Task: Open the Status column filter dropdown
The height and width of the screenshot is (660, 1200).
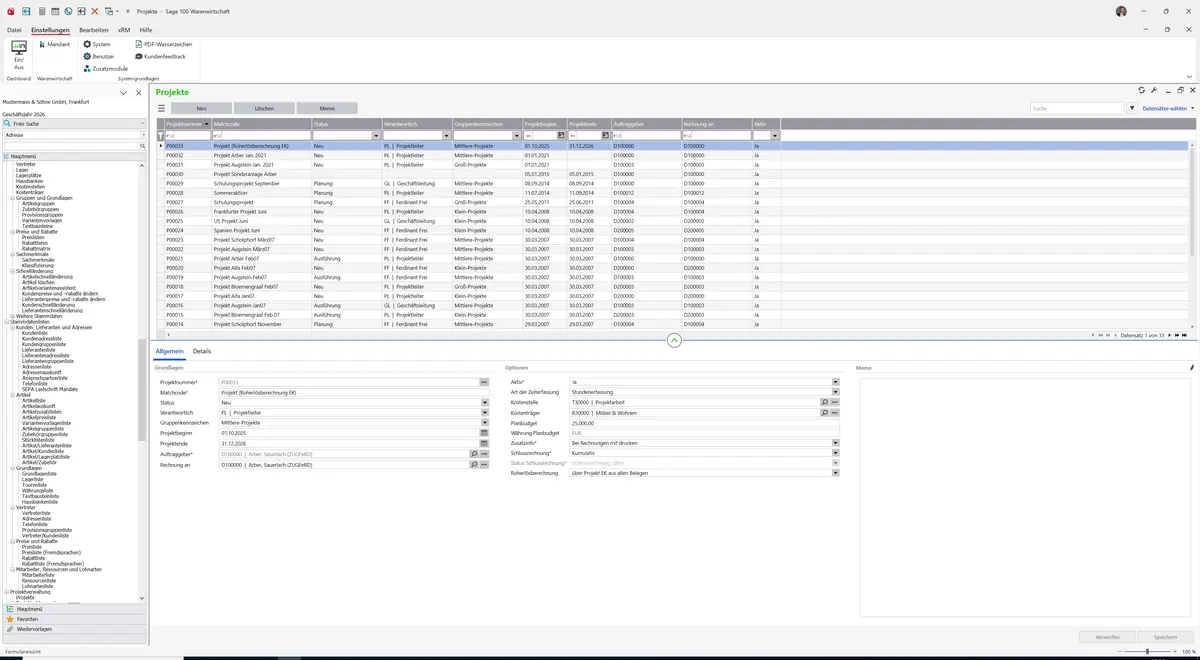Action: pyautogui.click(x=376, y=135)
